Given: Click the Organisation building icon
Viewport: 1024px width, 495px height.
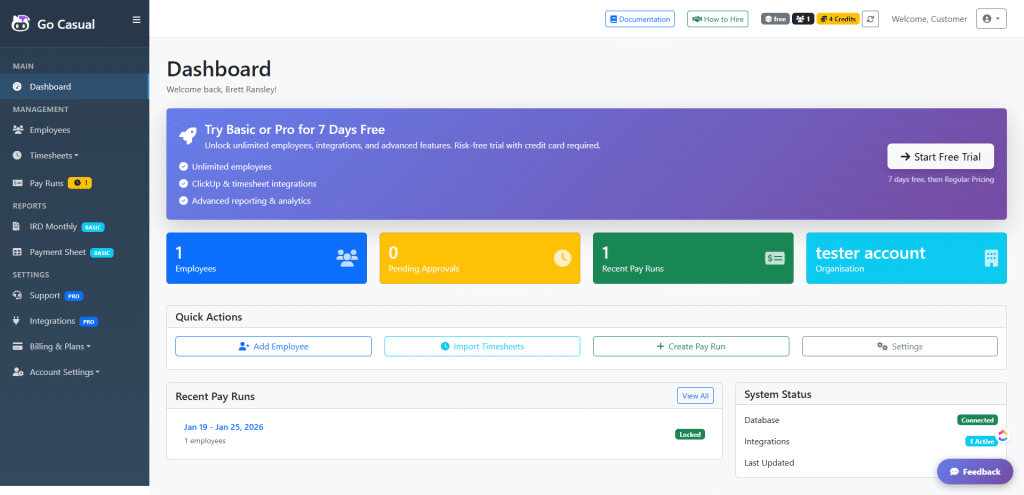Looking at the screenshot, I should pyautogui.click(x=991, y=258).
